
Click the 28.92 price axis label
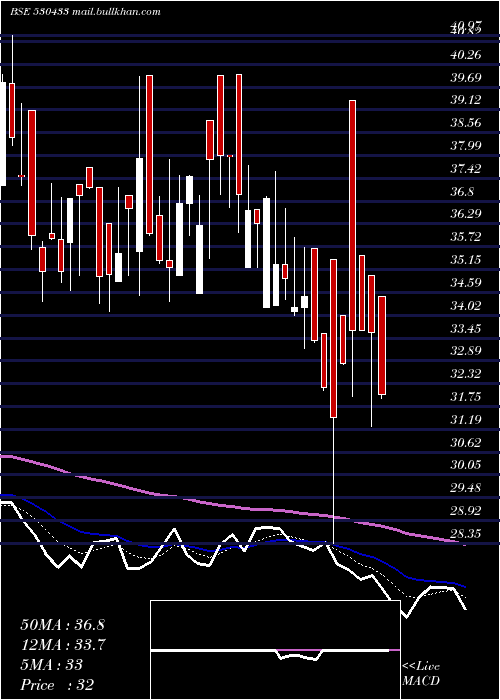tap(466, 511)
